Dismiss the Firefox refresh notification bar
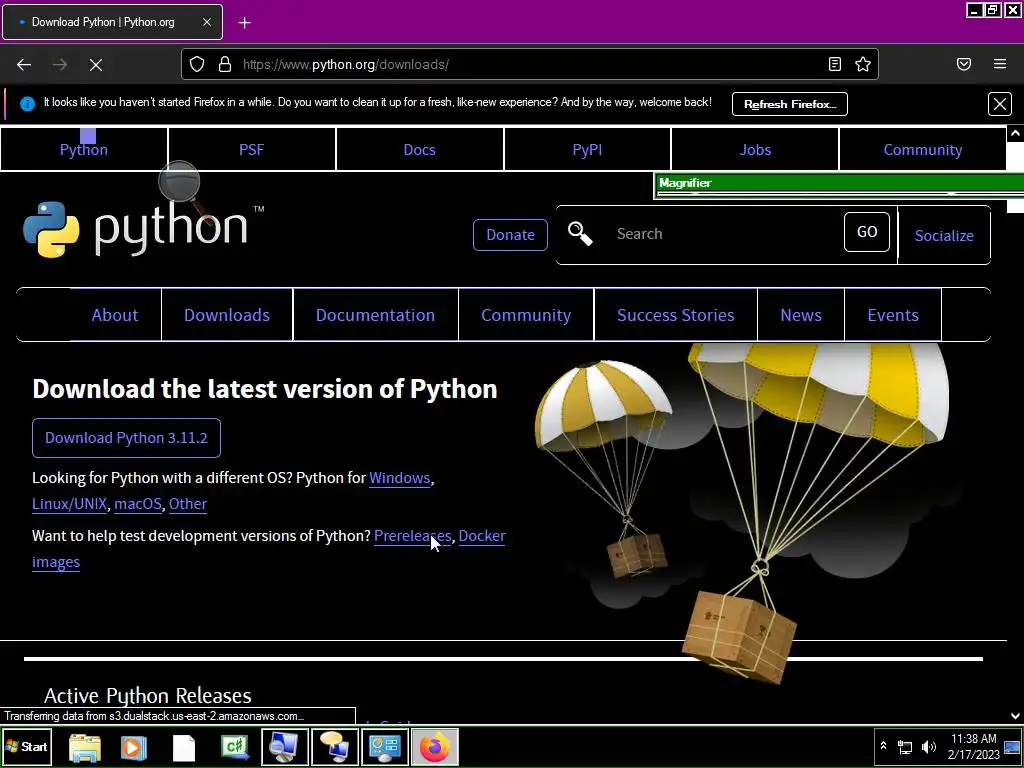Image resolution: width=1024 pixels, height=768 pixels. 1000,104
